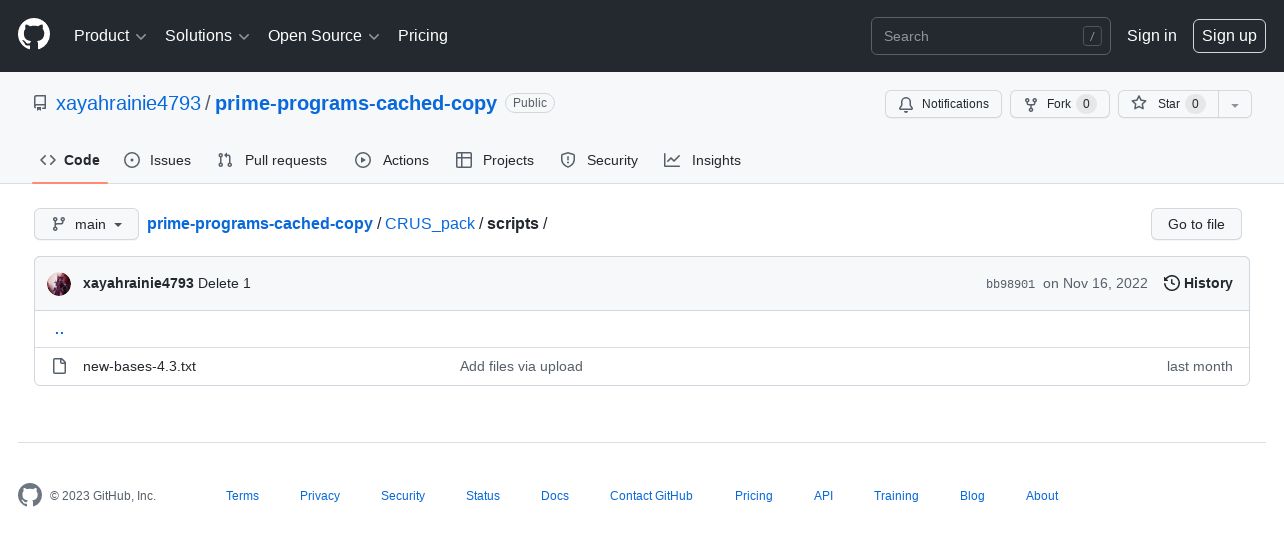Open the Open Source dropdown

[x=324, y=36]
